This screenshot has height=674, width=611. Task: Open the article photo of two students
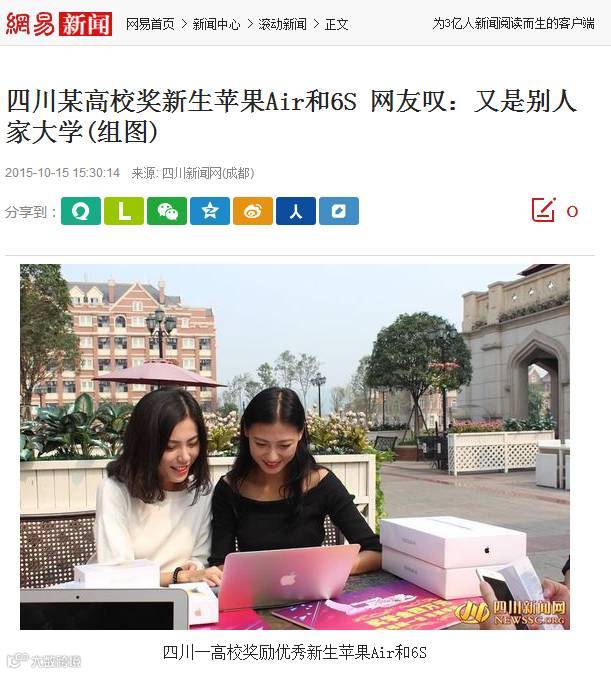coord(295,447)
